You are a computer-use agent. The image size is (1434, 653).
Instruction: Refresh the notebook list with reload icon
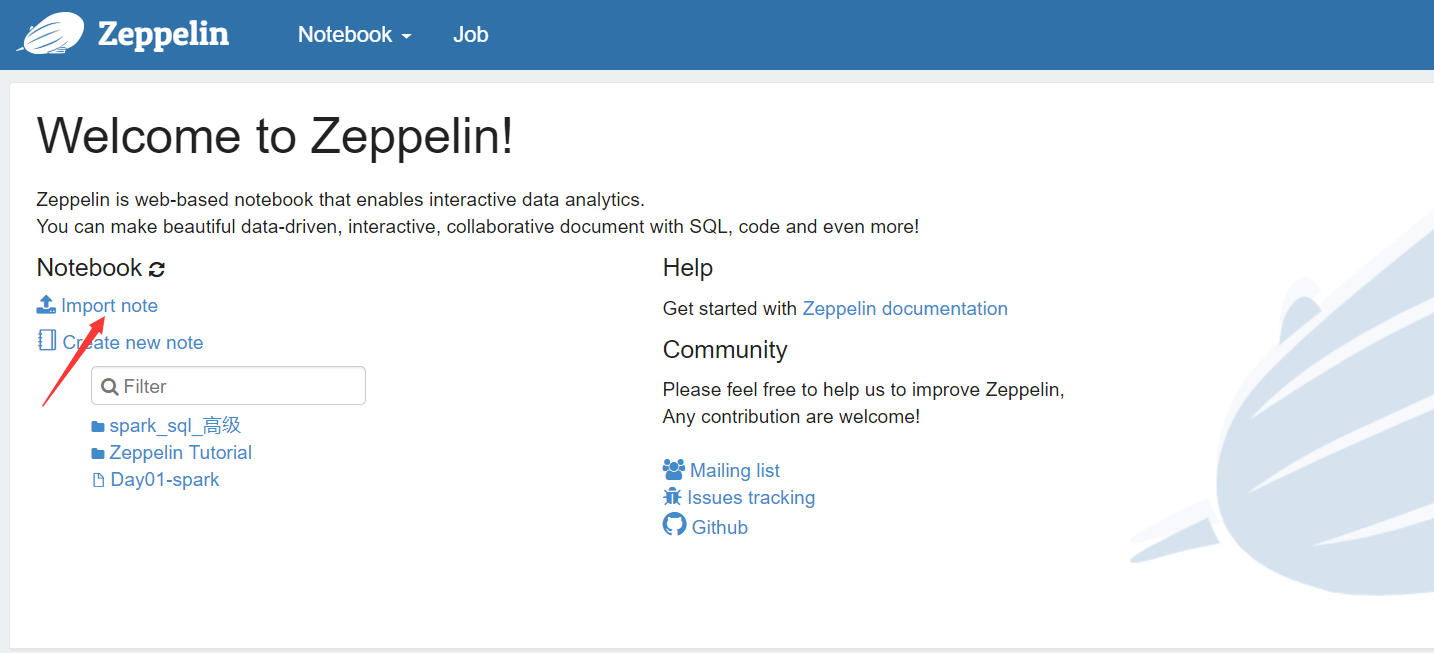[x=157, y=269]
